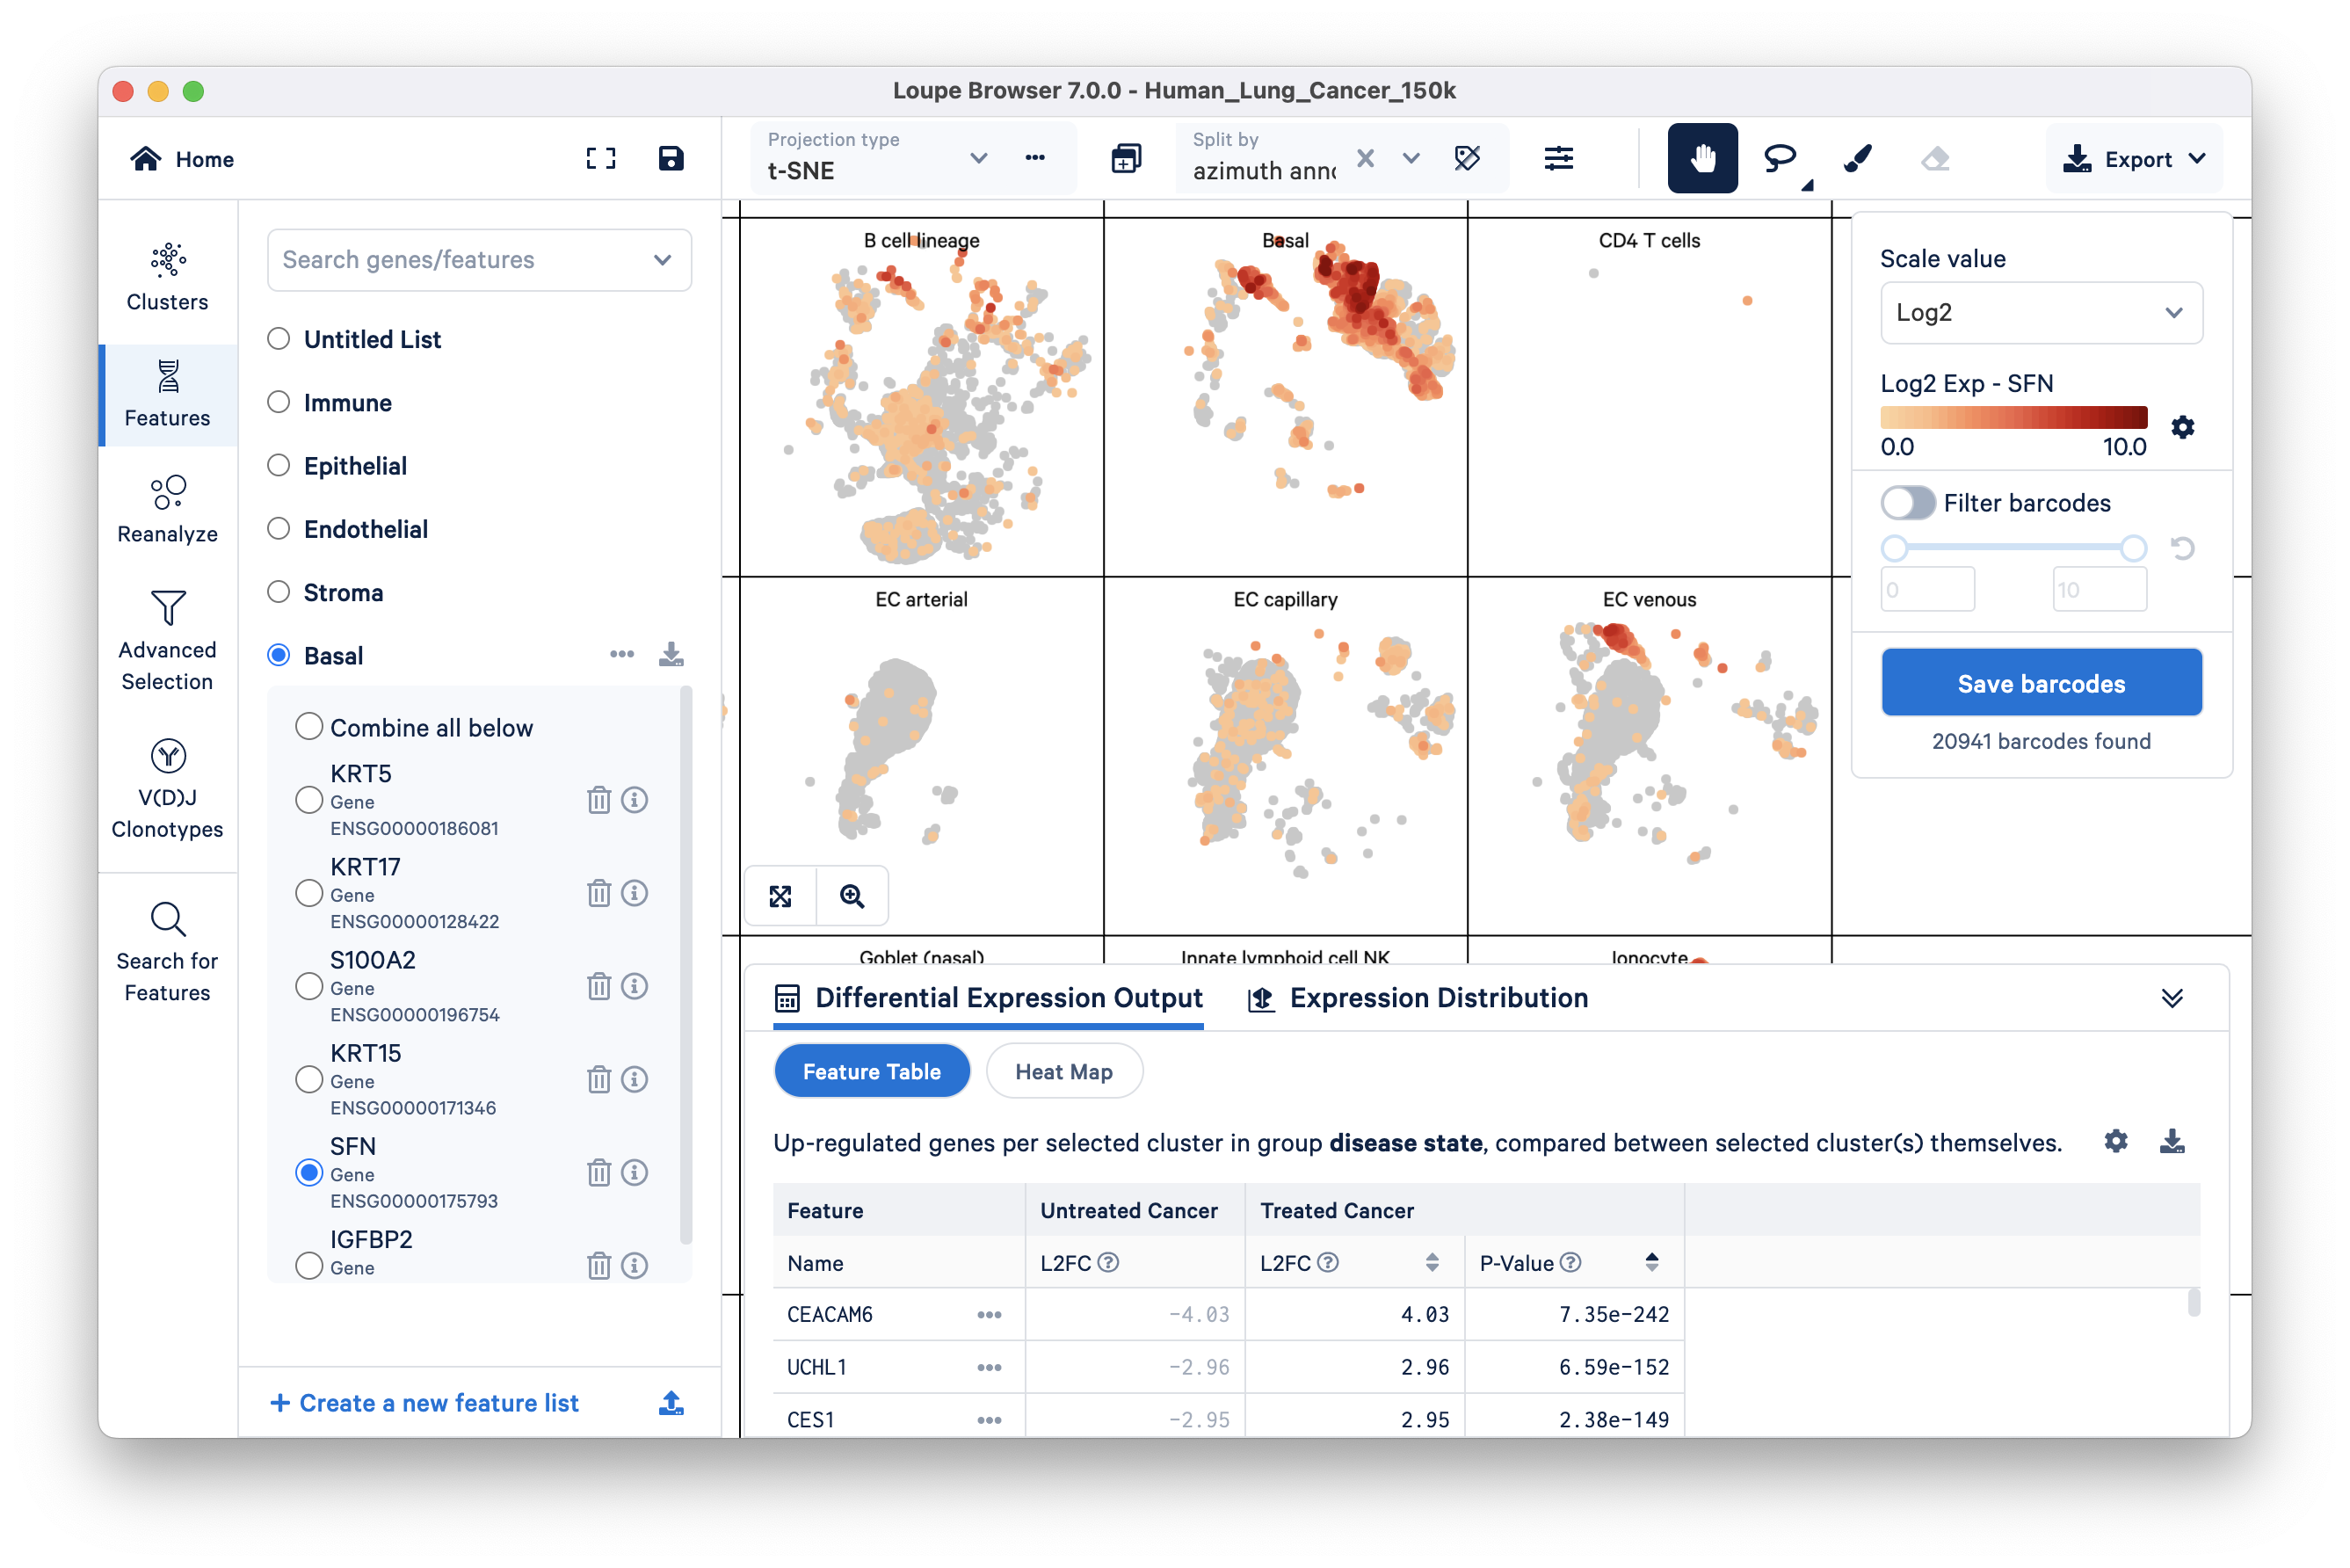Toggle the Filter barcodes switch
The height and width of the screenshot is (1568, 2350).
(x=1907, y=503)
